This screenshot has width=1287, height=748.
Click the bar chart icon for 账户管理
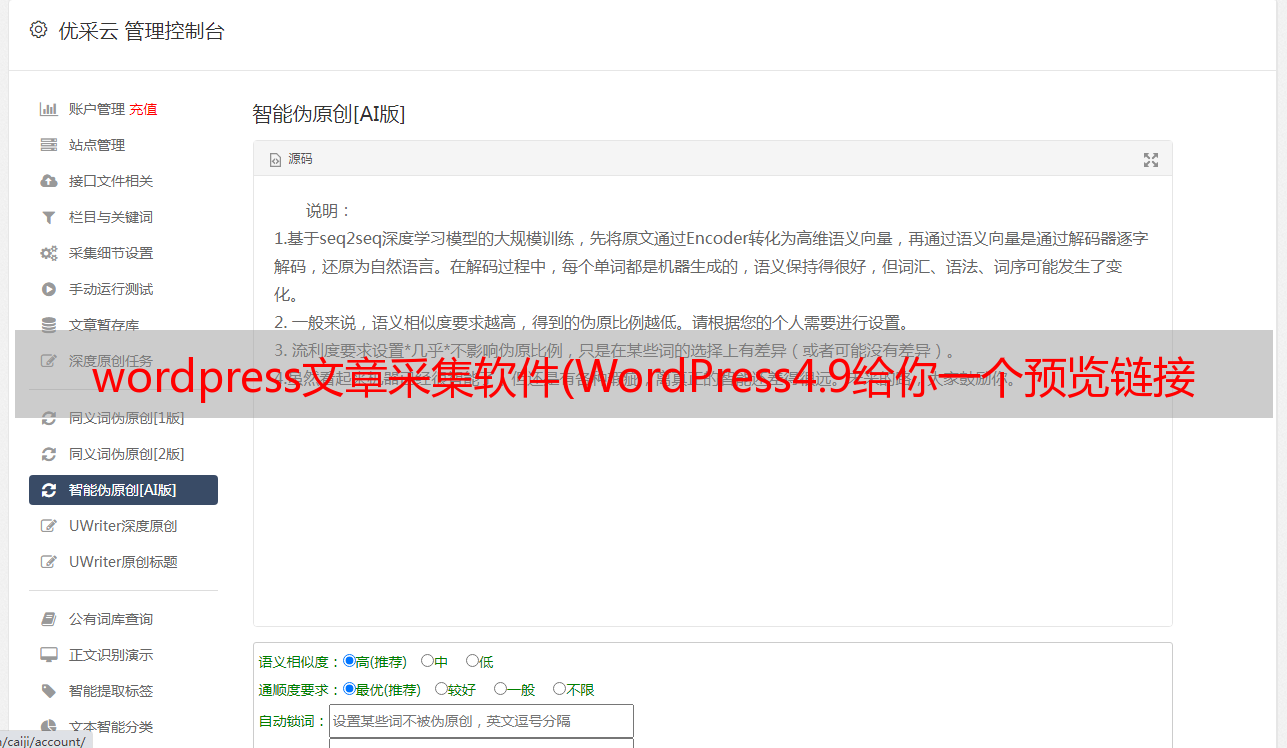[48, 109]
